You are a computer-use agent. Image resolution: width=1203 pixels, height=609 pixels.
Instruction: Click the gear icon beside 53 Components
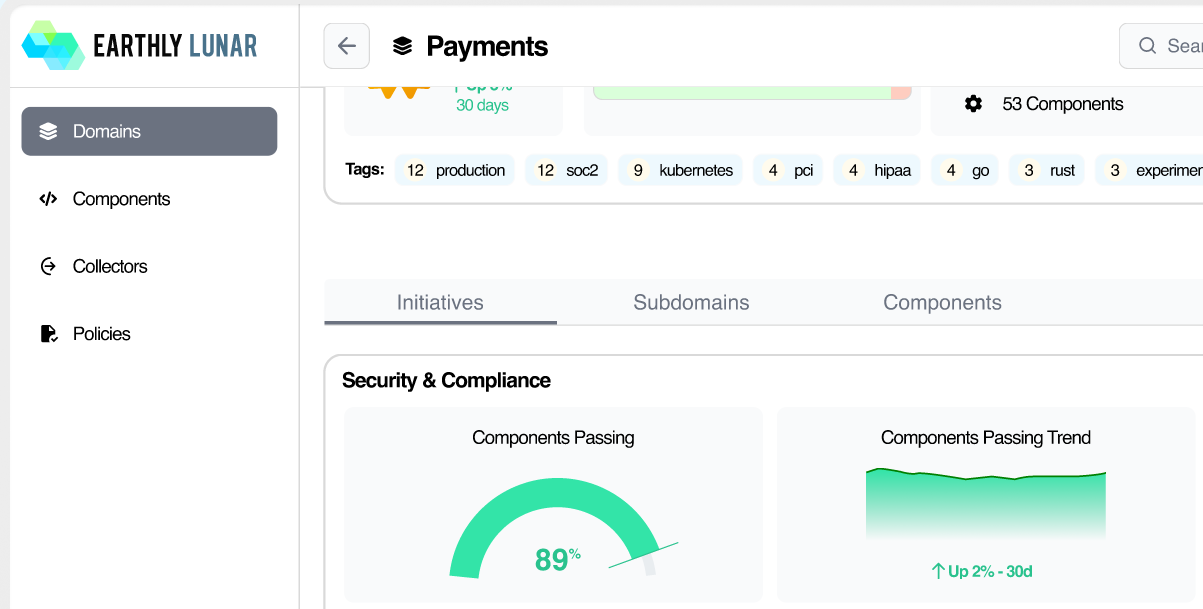[x=973, y=104]
